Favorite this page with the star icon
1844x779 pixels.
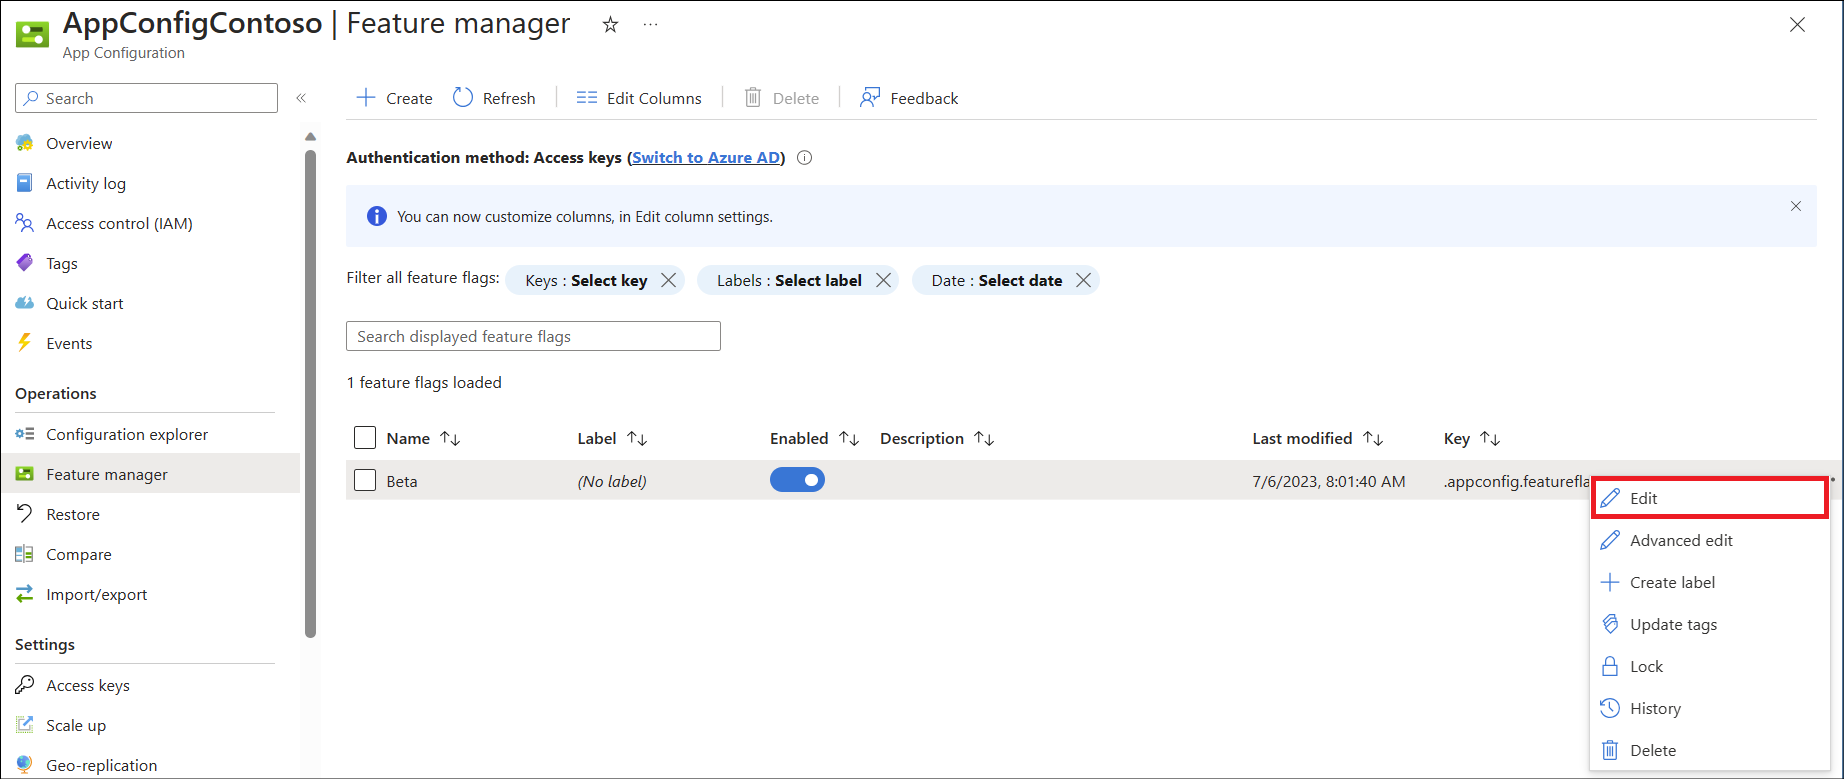pos(610,25)
